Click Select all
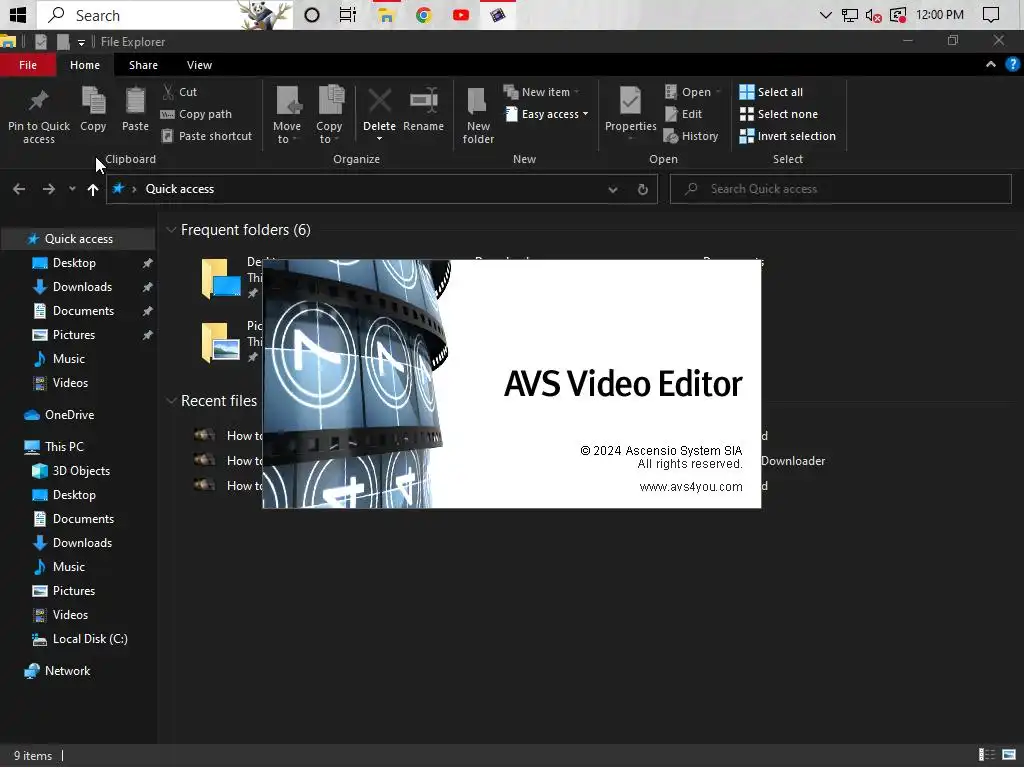Viewport: 1024px width, 768px height. (x=771, y=91)
